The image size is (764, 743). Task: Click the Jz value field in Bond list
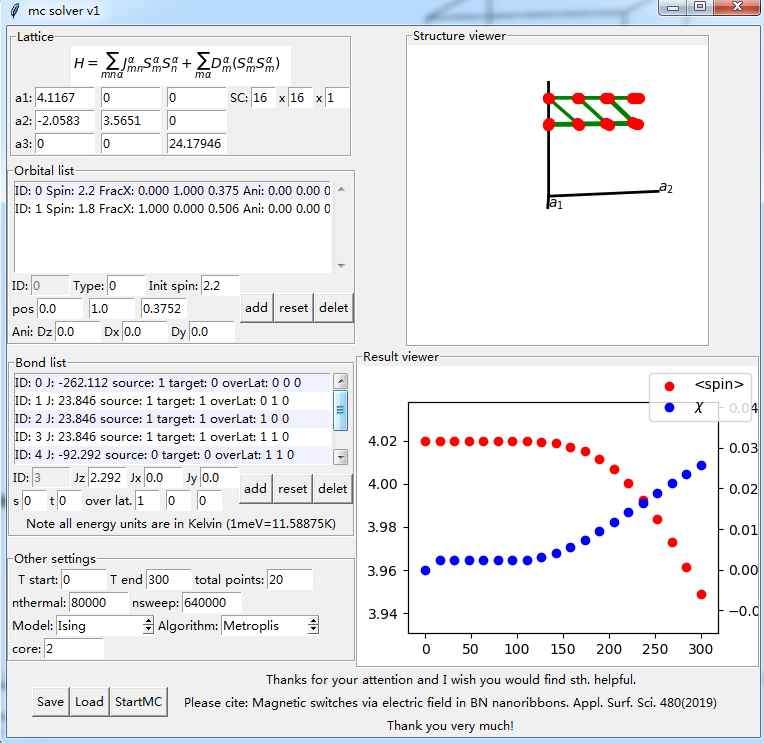107,478
